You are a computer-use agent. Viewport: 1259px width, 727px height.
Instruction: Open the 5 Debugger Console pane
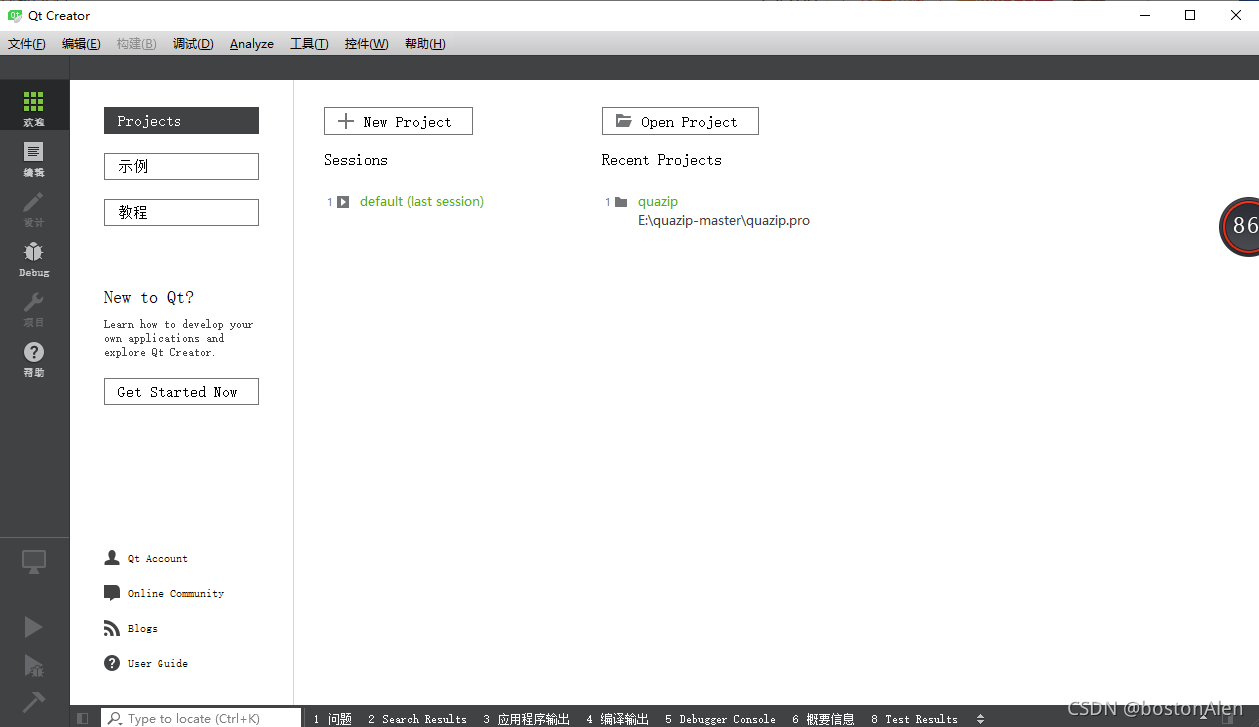pos(720,718)
